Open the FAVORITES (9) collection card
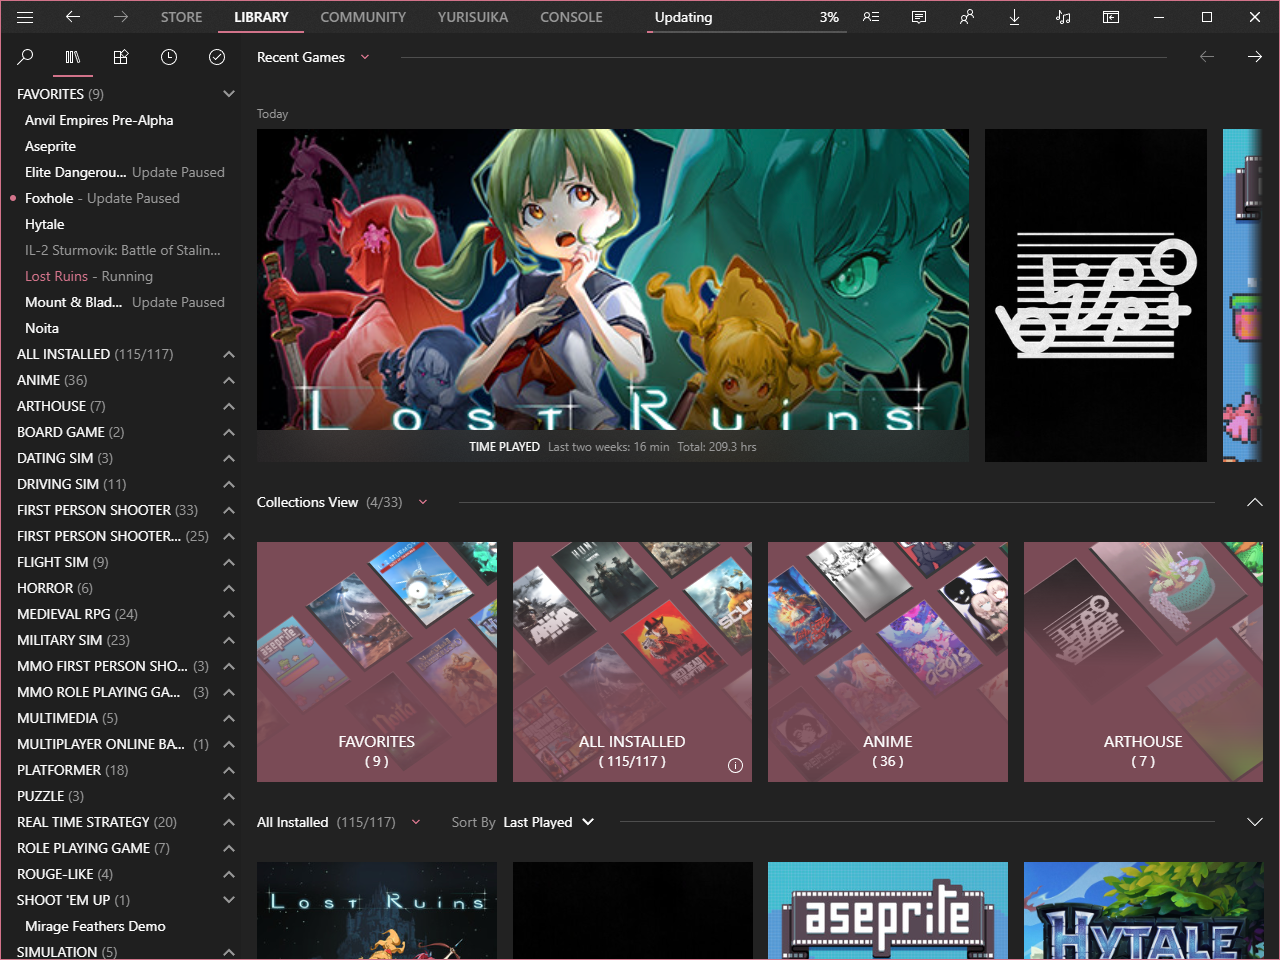1280x960 pixels. (377, 662)
